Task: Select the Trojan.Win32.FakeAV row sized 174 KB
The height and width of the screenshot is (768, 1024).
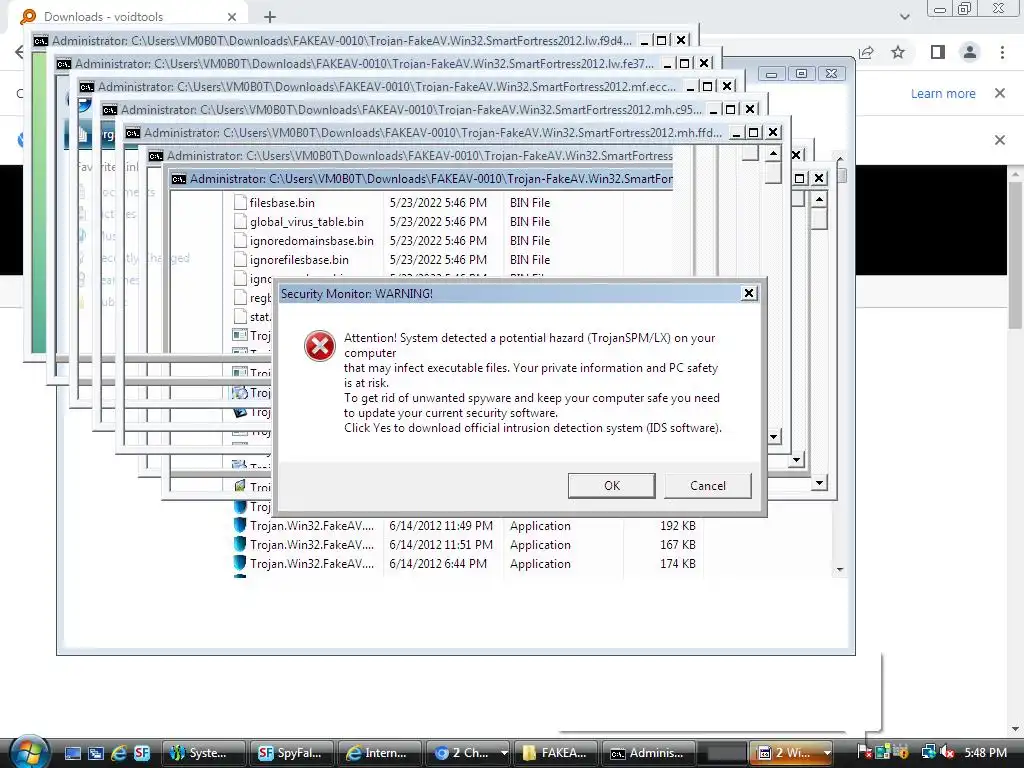Action: [466, 564]
